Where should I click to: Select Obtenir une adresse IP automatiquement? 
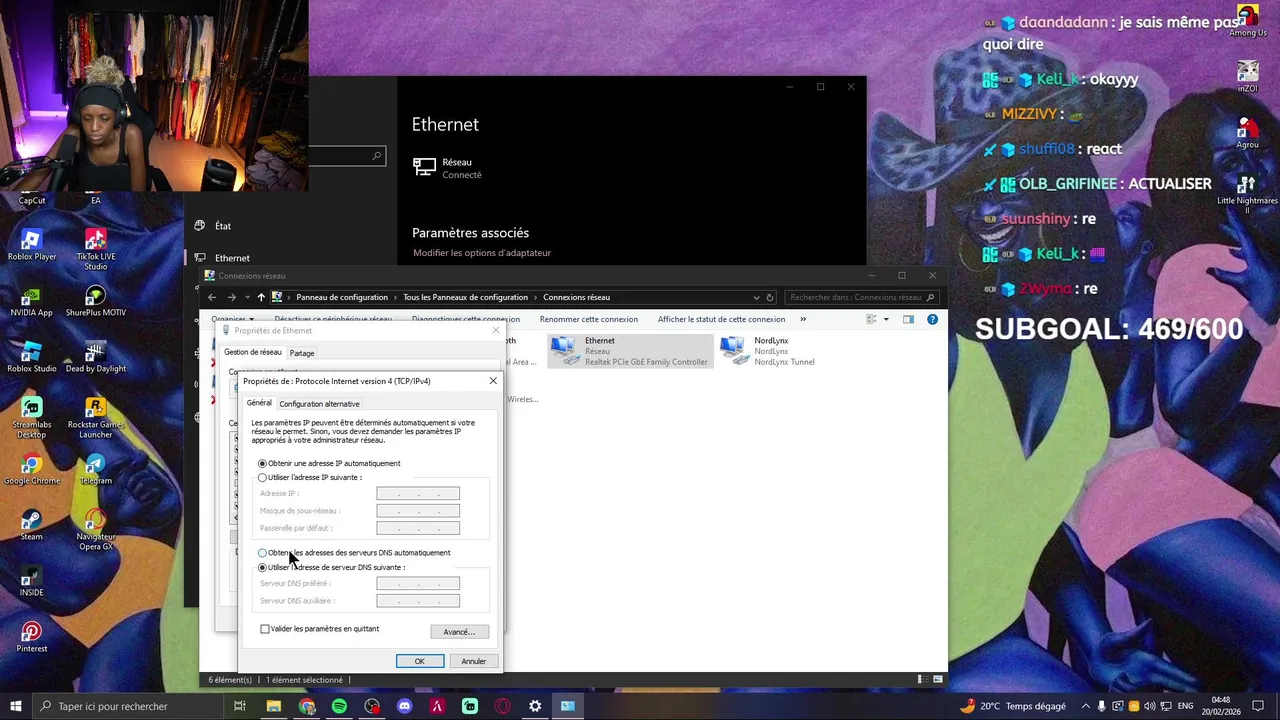(x=329, y=463)
